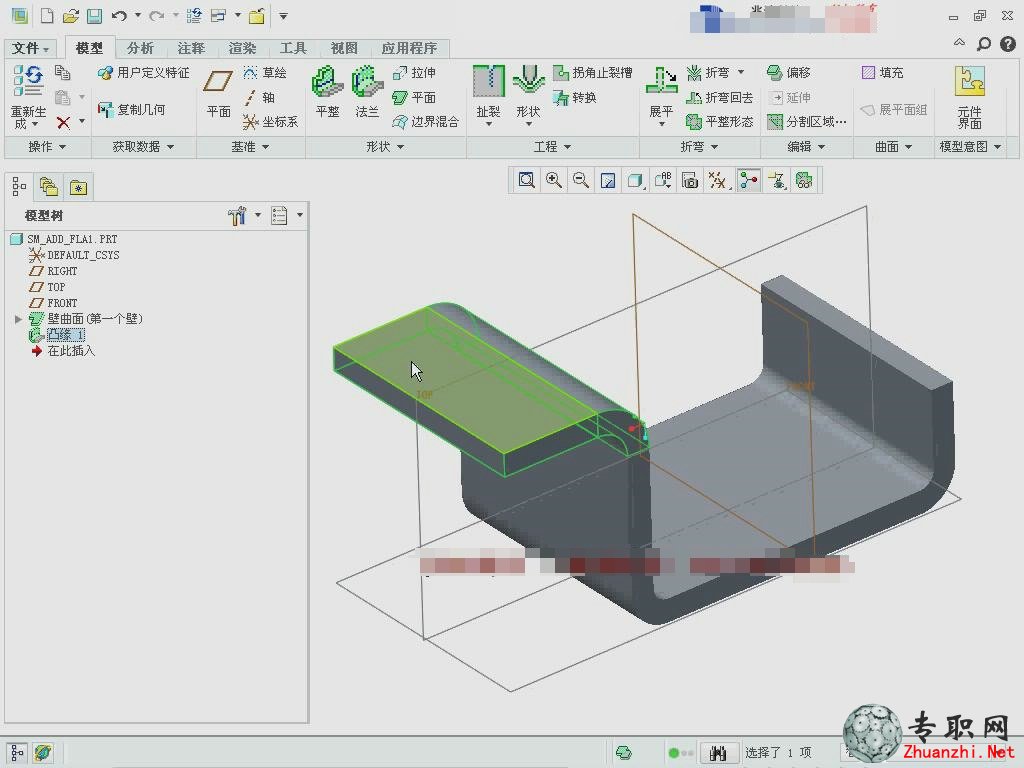Click the Save disk icon

click(x=95, y=16)
